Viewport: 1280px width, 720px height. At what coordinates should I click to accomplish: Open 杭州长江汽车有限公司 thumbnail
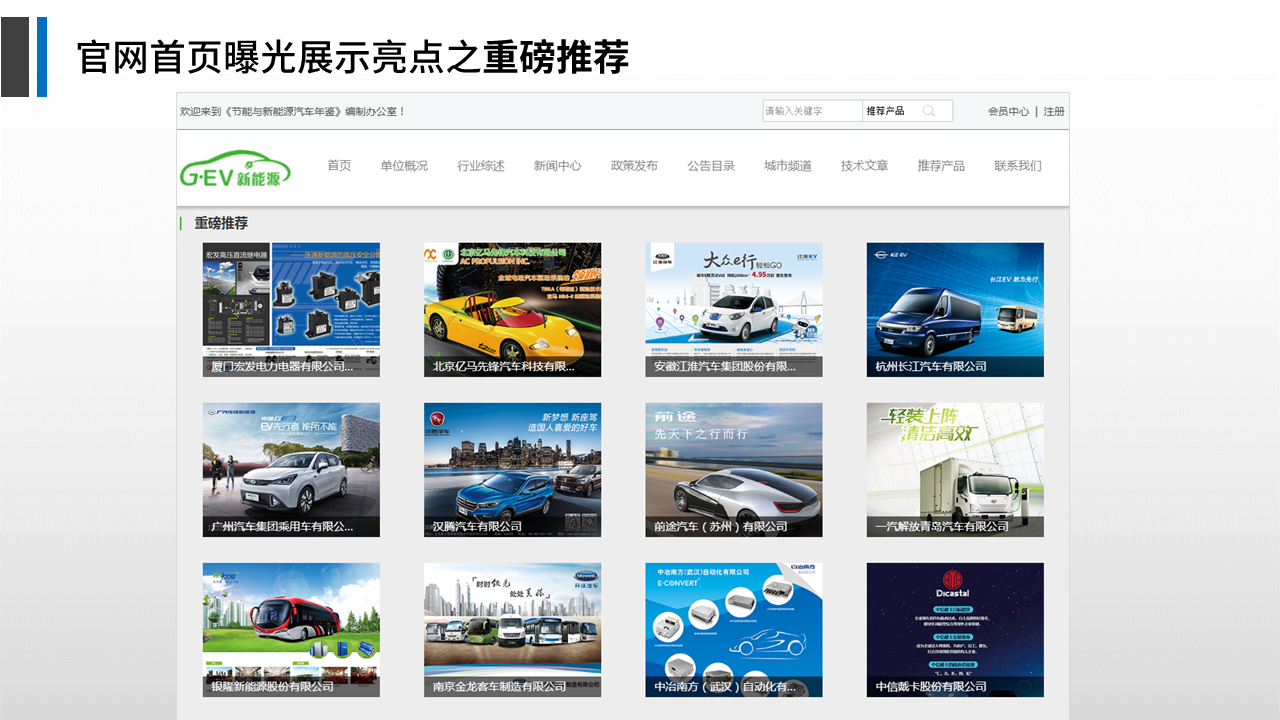click(955, 310)
